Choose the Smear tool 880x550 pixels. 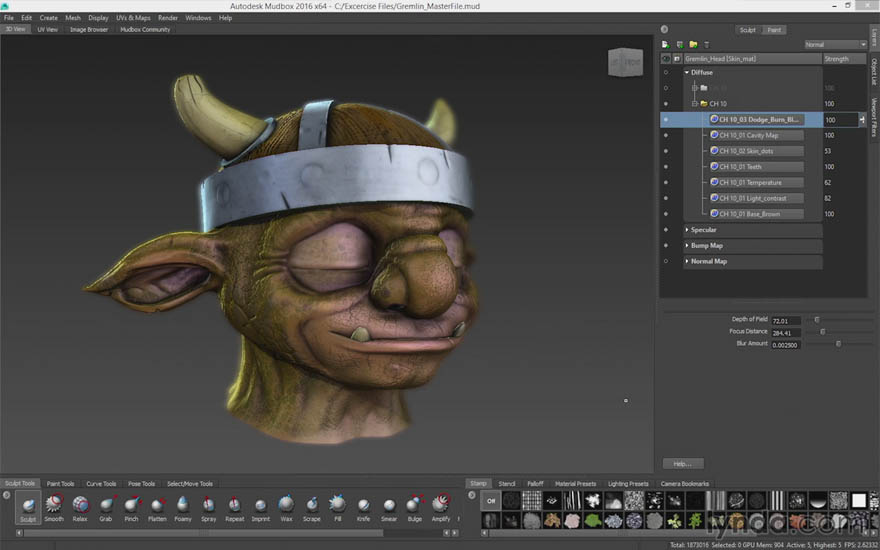[389, 507]
